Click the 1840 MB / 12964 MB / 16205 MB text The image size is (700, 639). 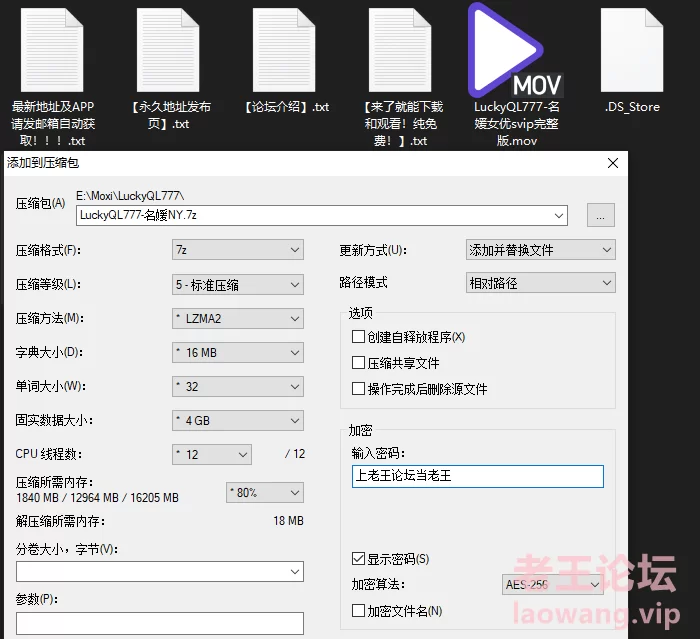[x=97, y=498]
